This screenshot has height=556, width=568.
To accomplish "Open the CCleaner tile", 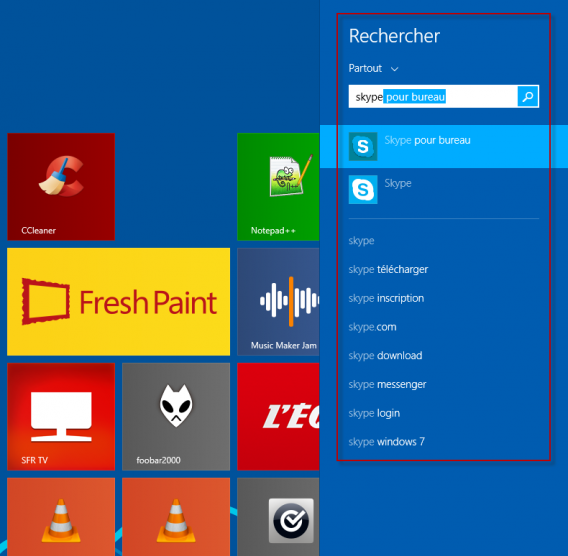I will pos(61,187).
